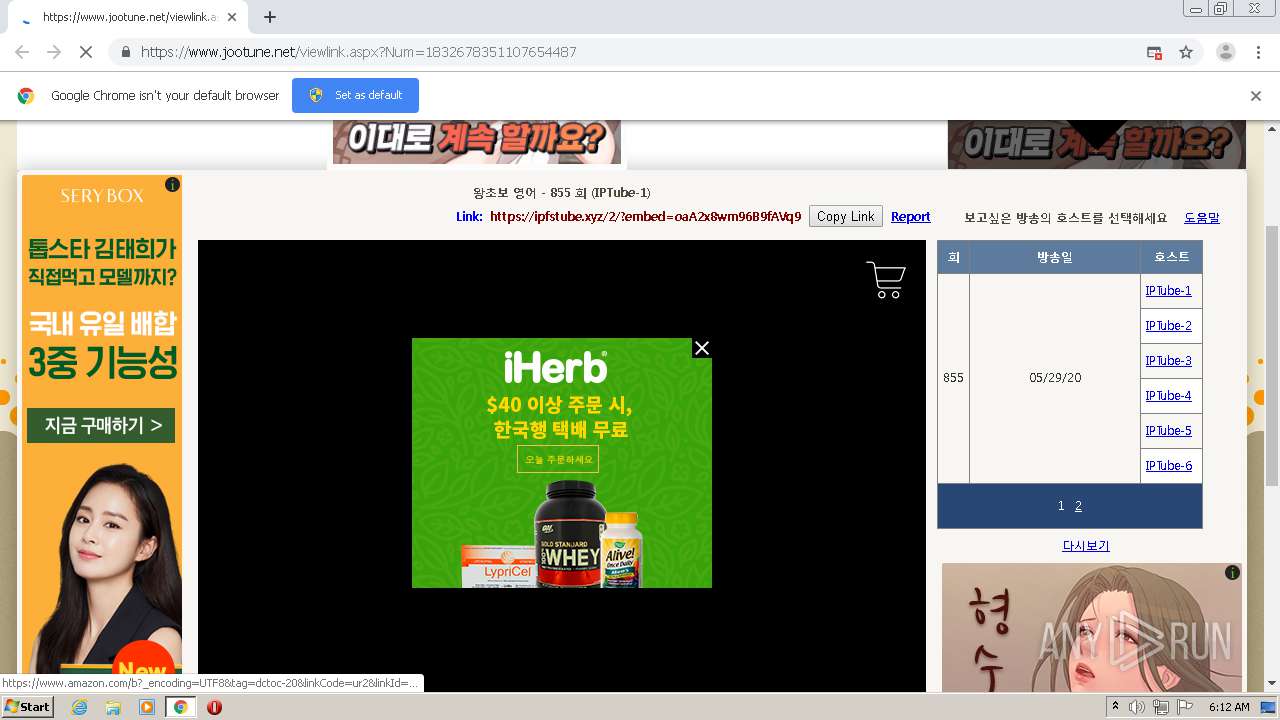Screen dimensions: 1280x720
Task: Open the 도움말 help link
Action: pos(1202,217)
